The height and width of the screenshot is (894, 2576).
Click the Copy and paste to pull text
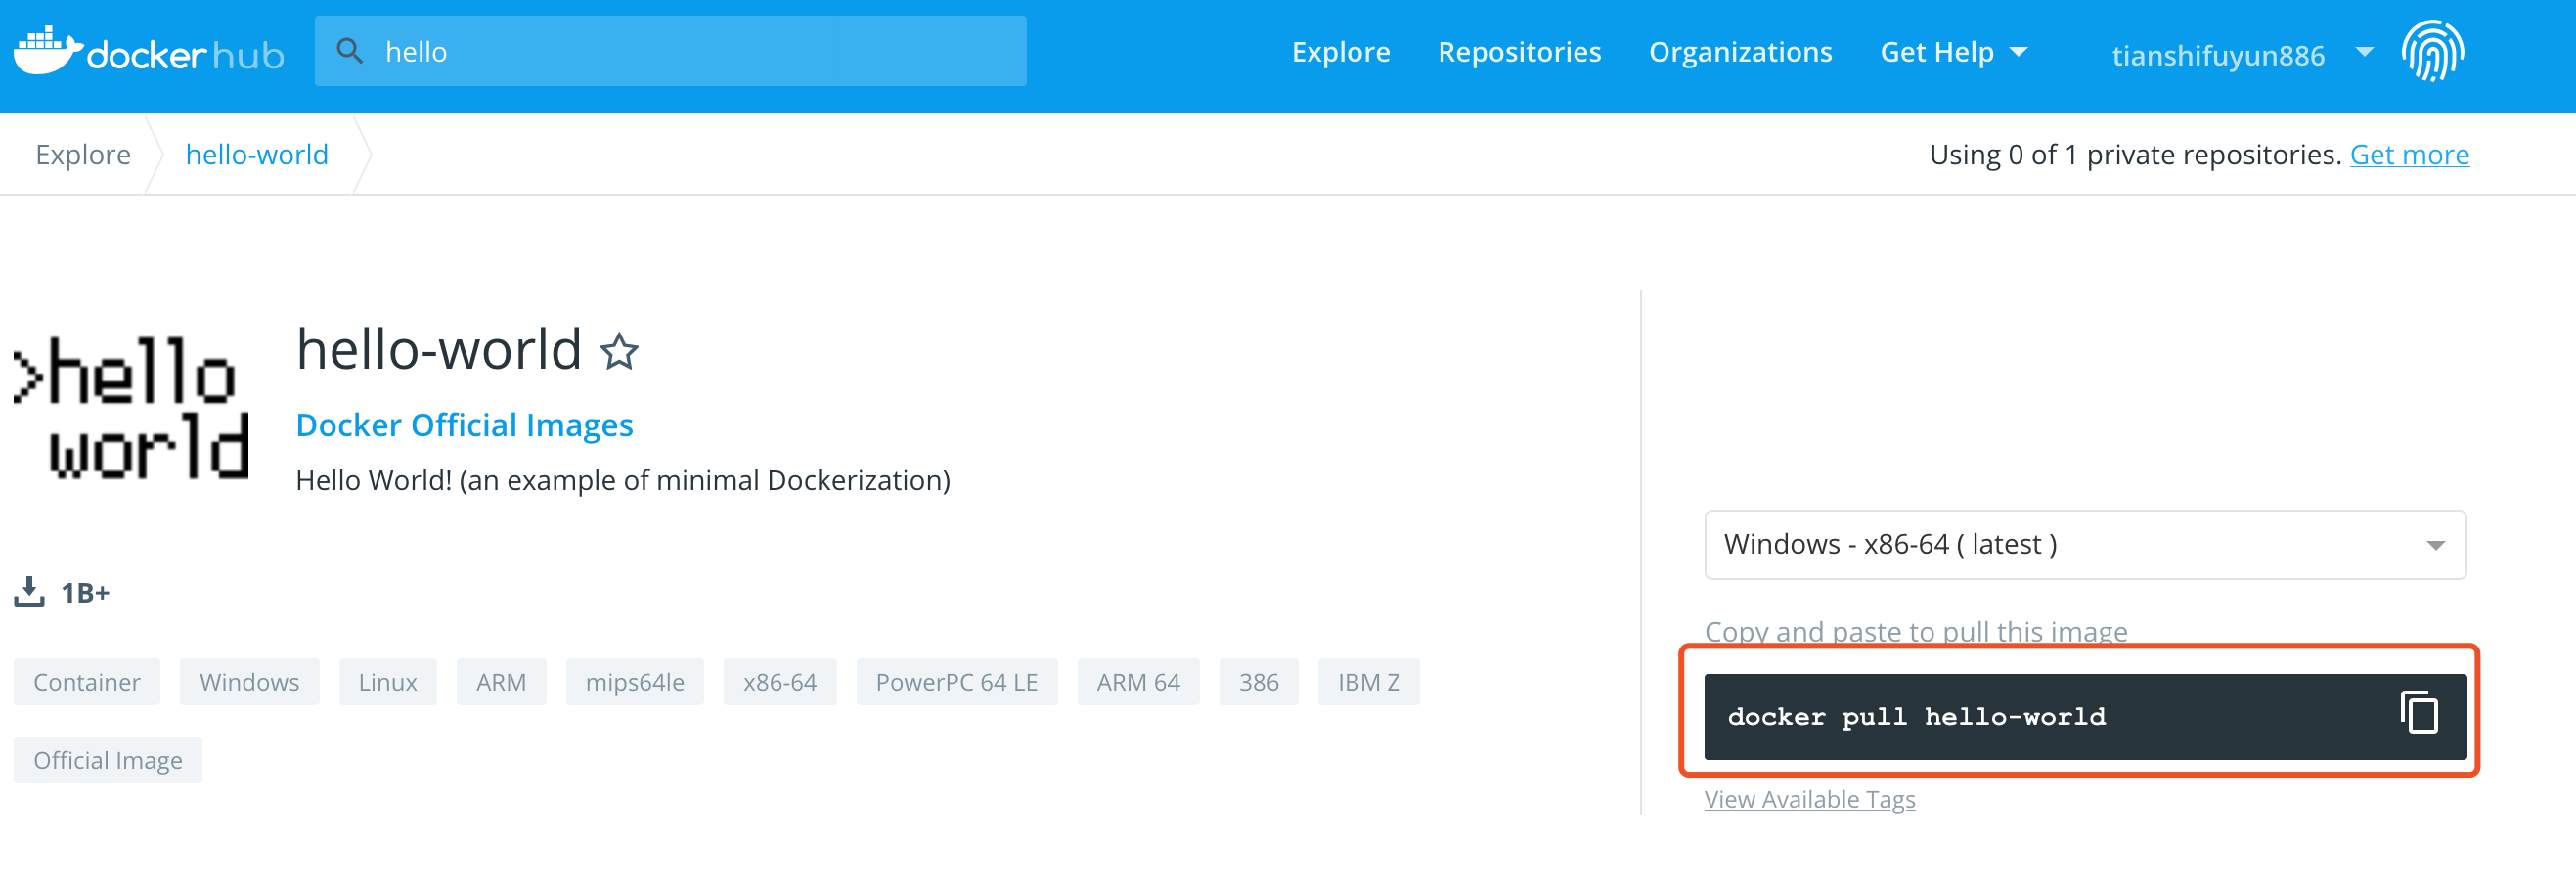[x=1915, y=632]
